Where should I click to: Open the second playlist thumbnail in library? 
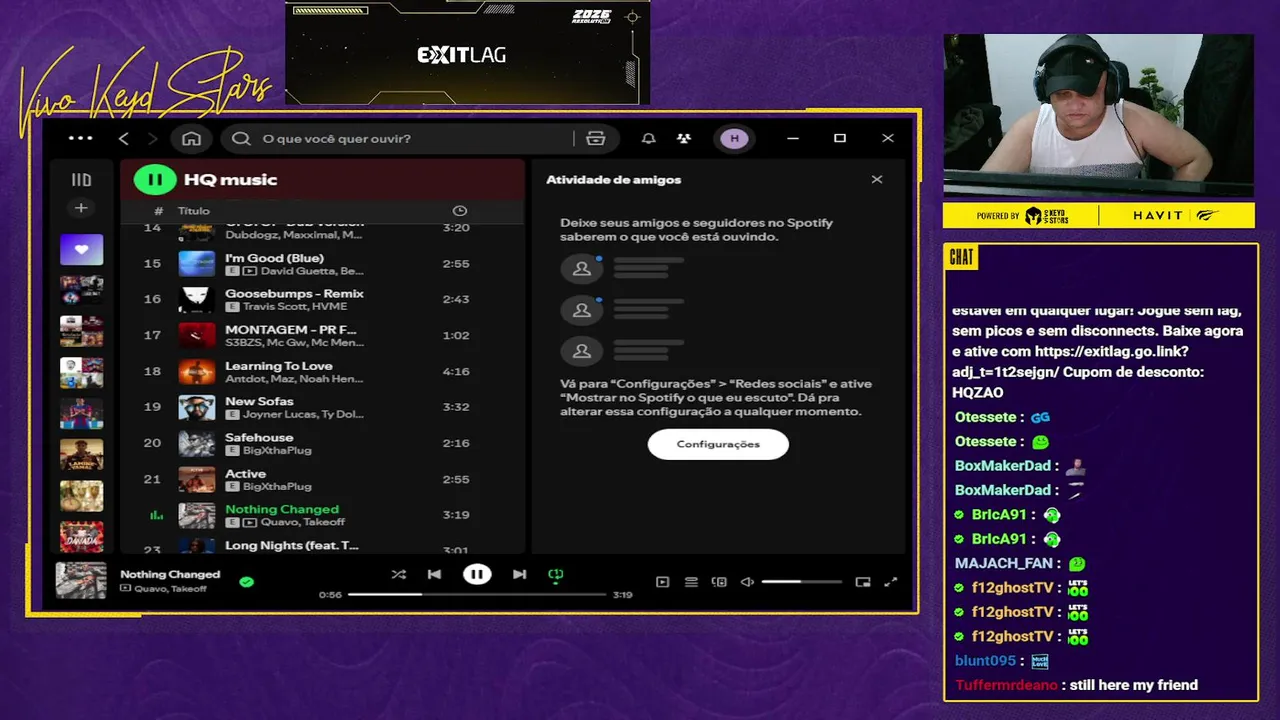click(81, 290)
